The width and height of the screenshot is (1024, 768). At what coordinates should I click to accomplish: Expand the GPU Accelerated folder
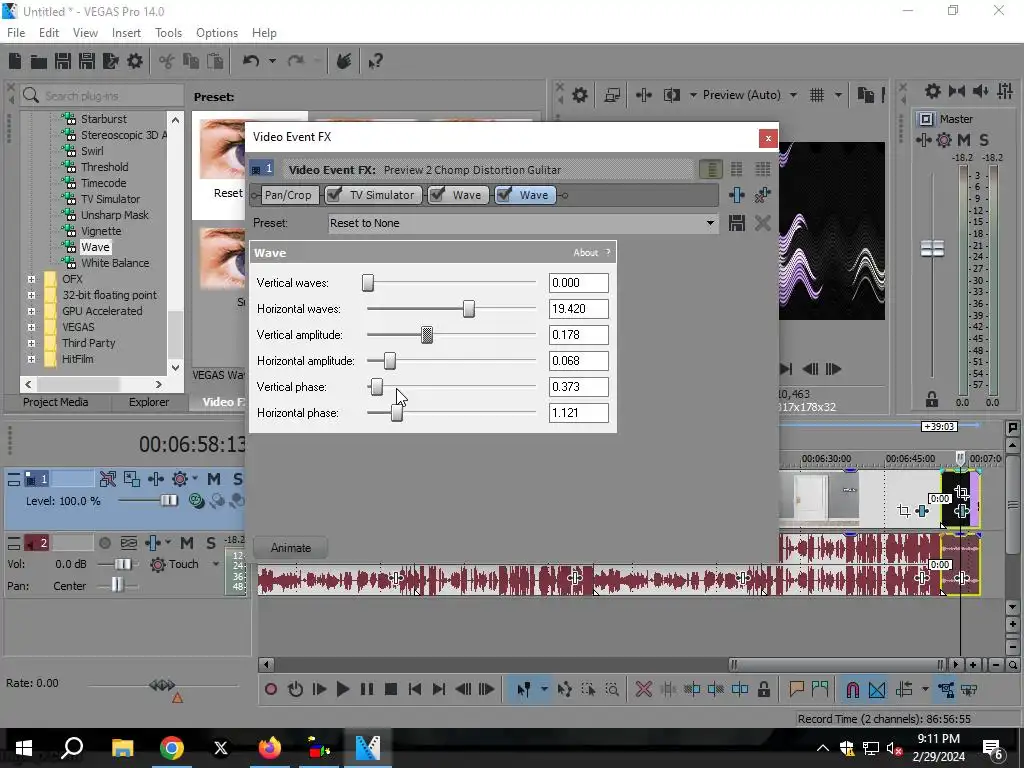pos(31,311)
